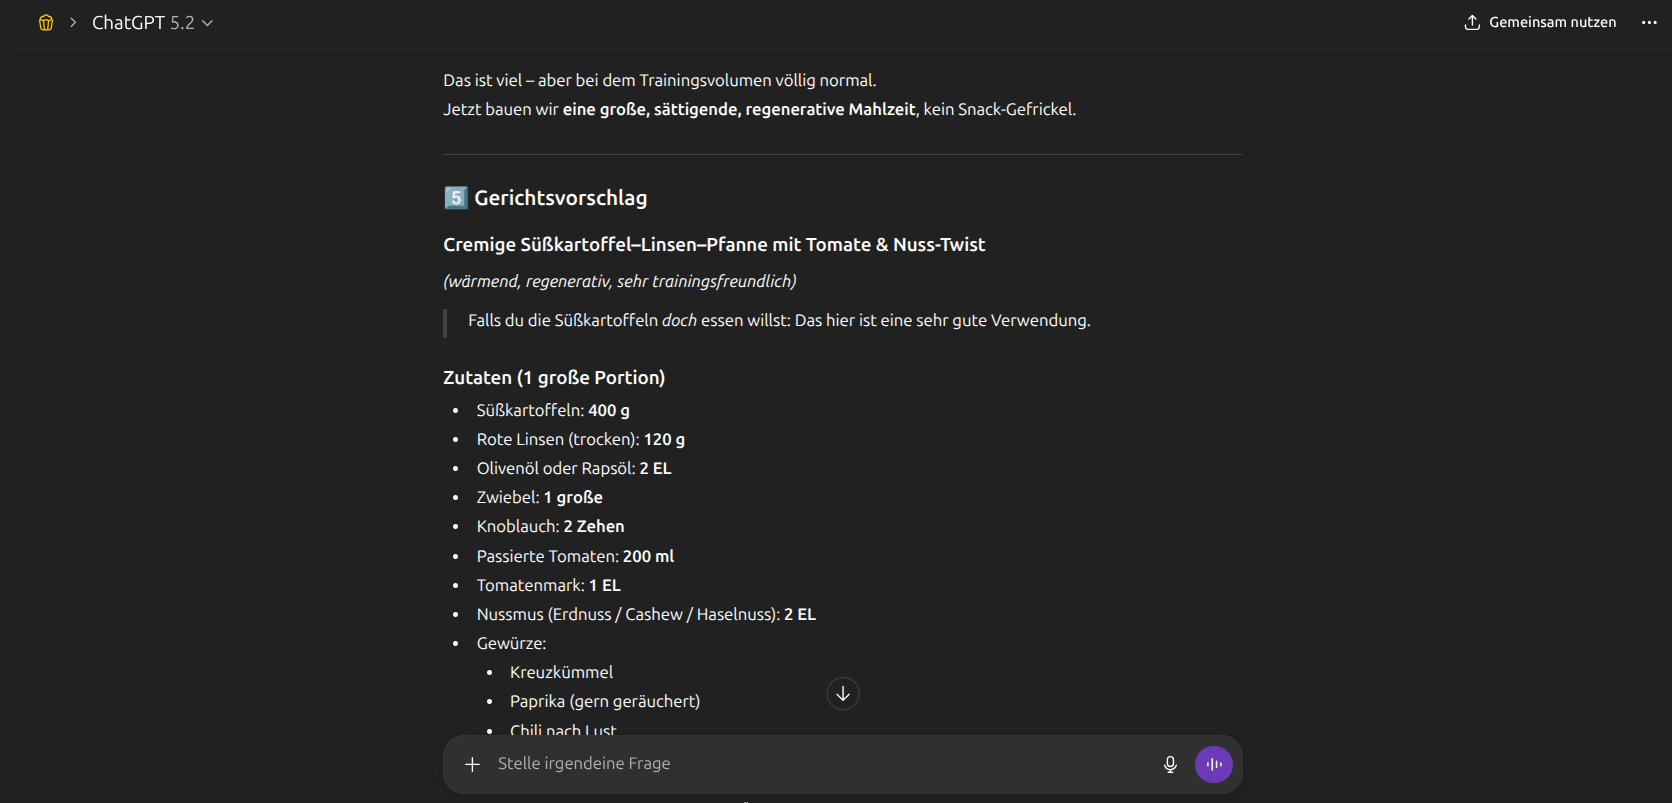
Task: Open attachment options with the plus icon
Action: tap(471, 764)
